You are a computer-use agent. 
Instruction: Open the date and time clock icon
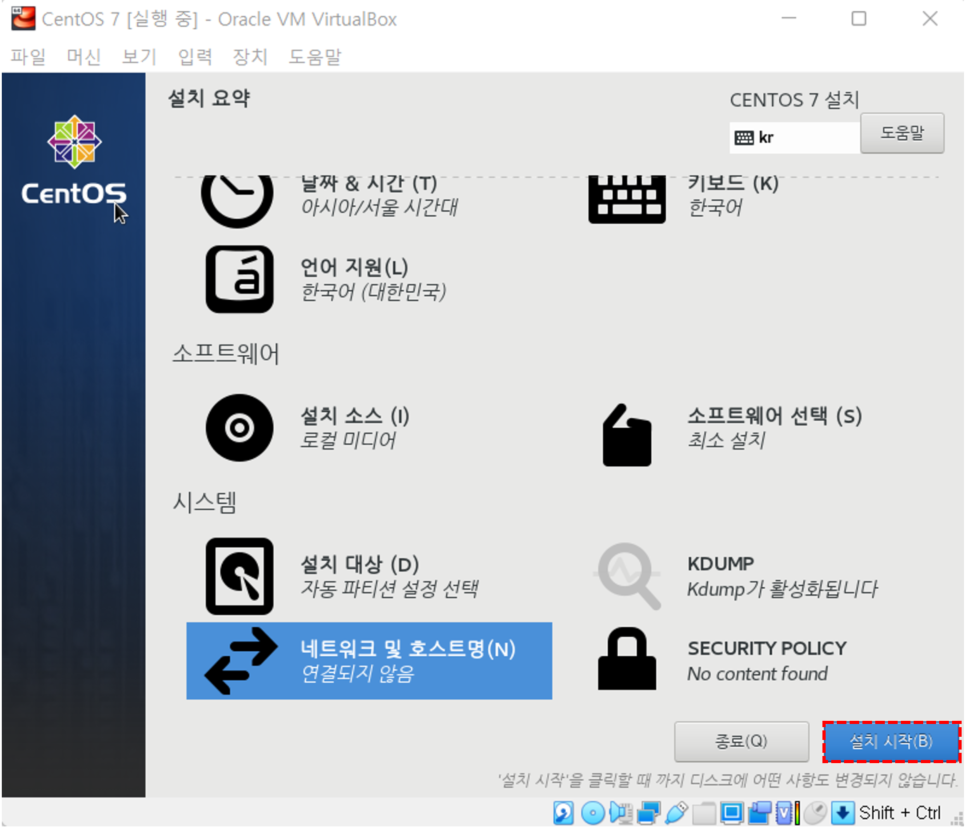click(x=237, y=201)
